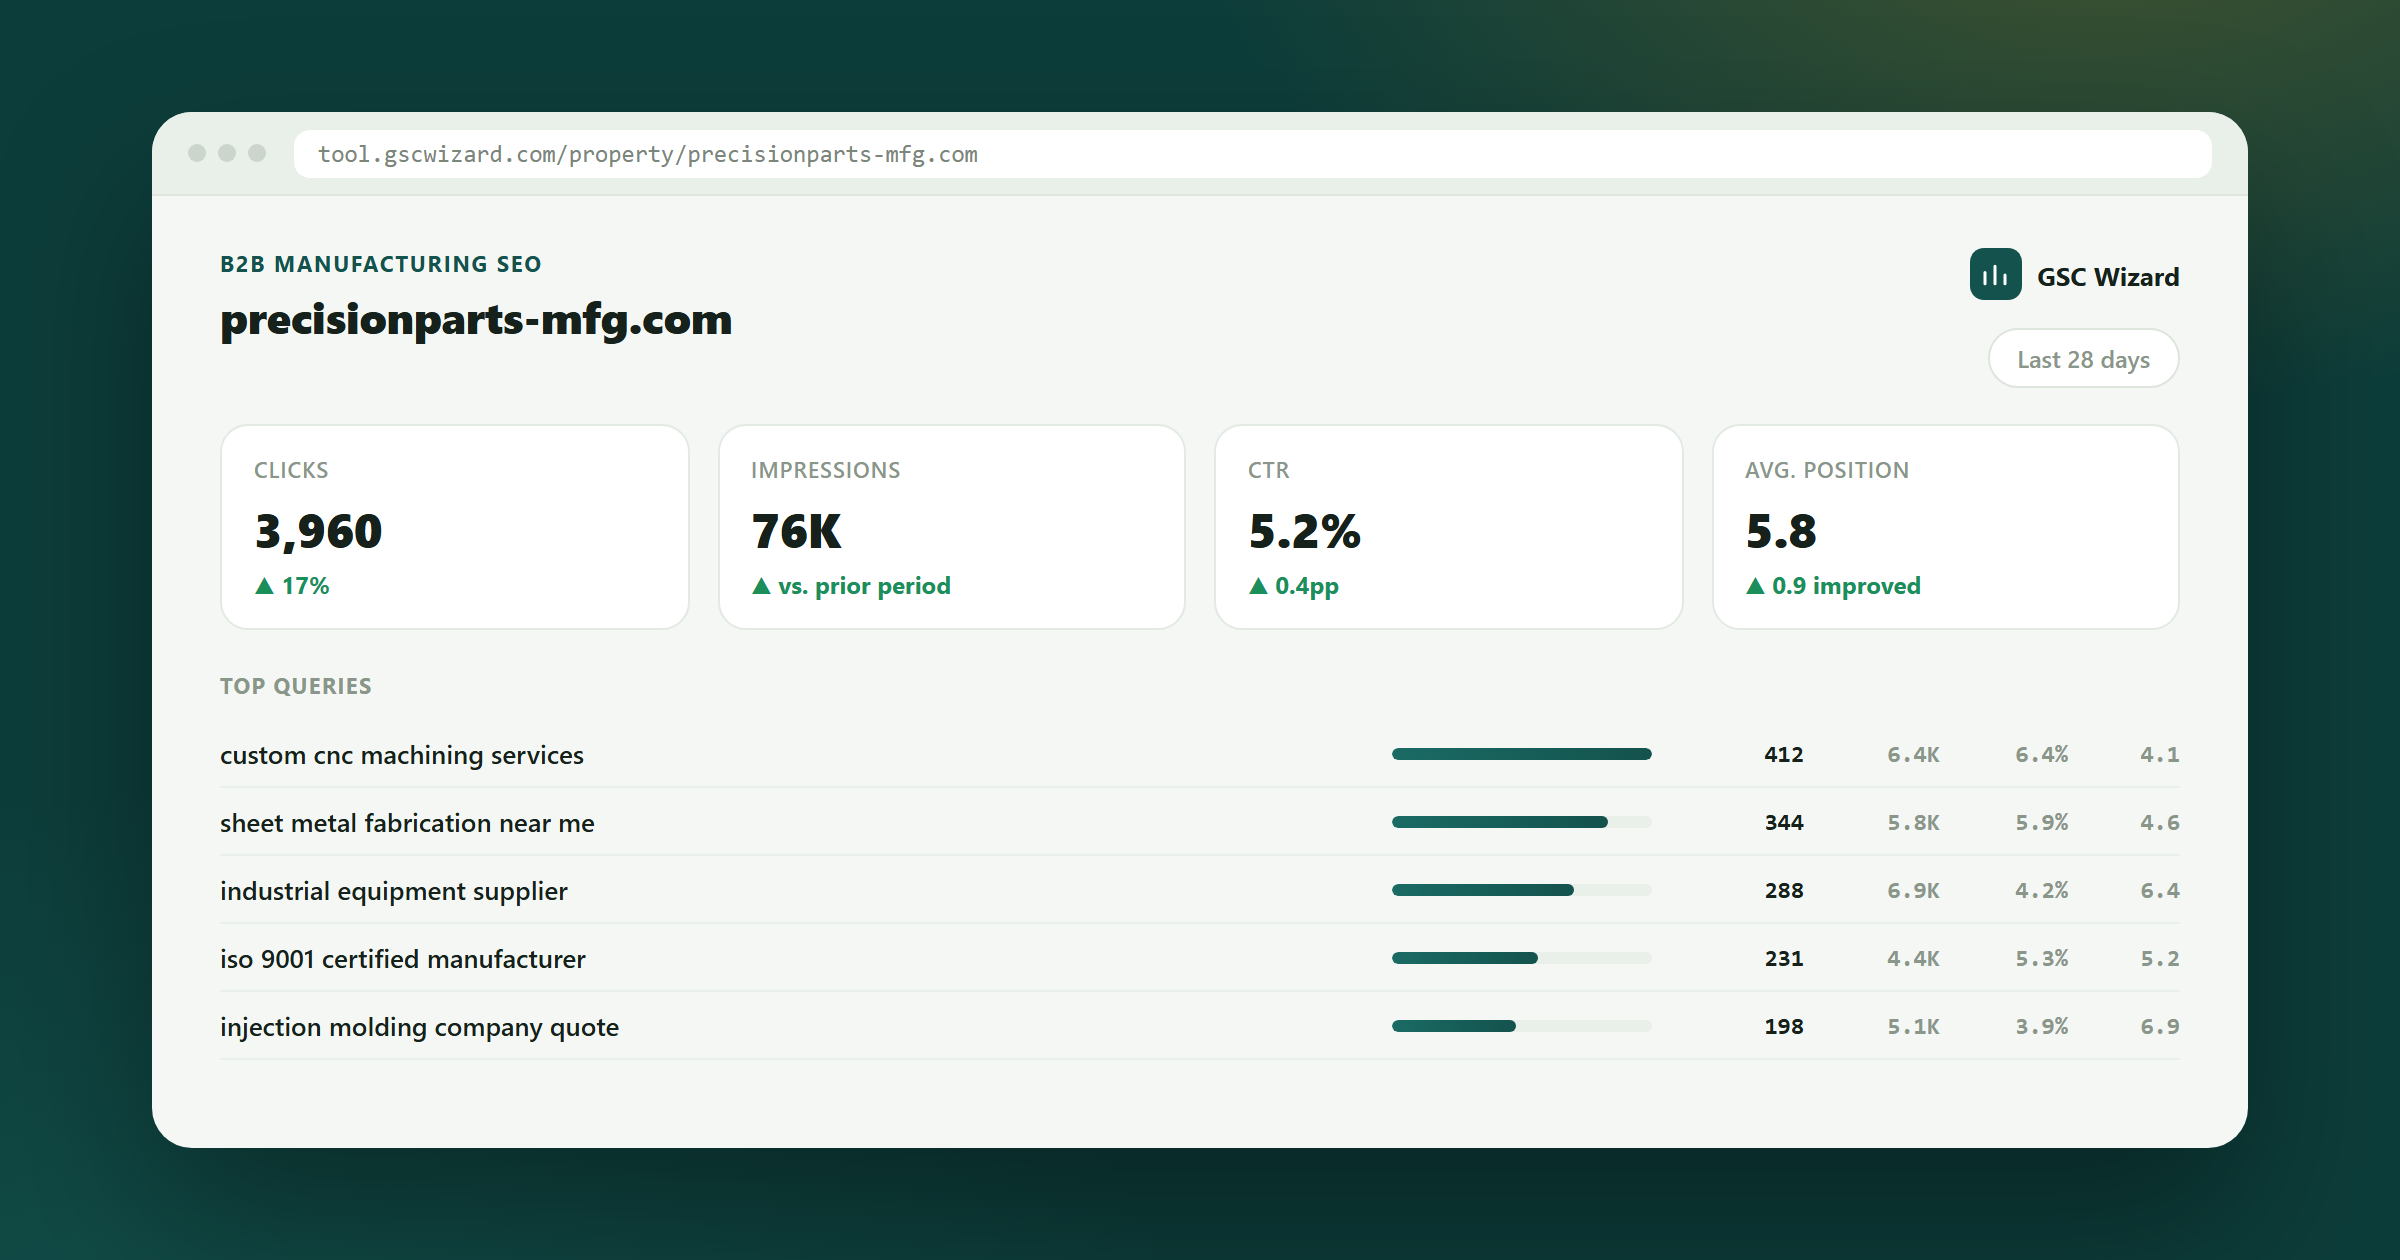Click the GSC Wizard brand name

point(2108,277)
